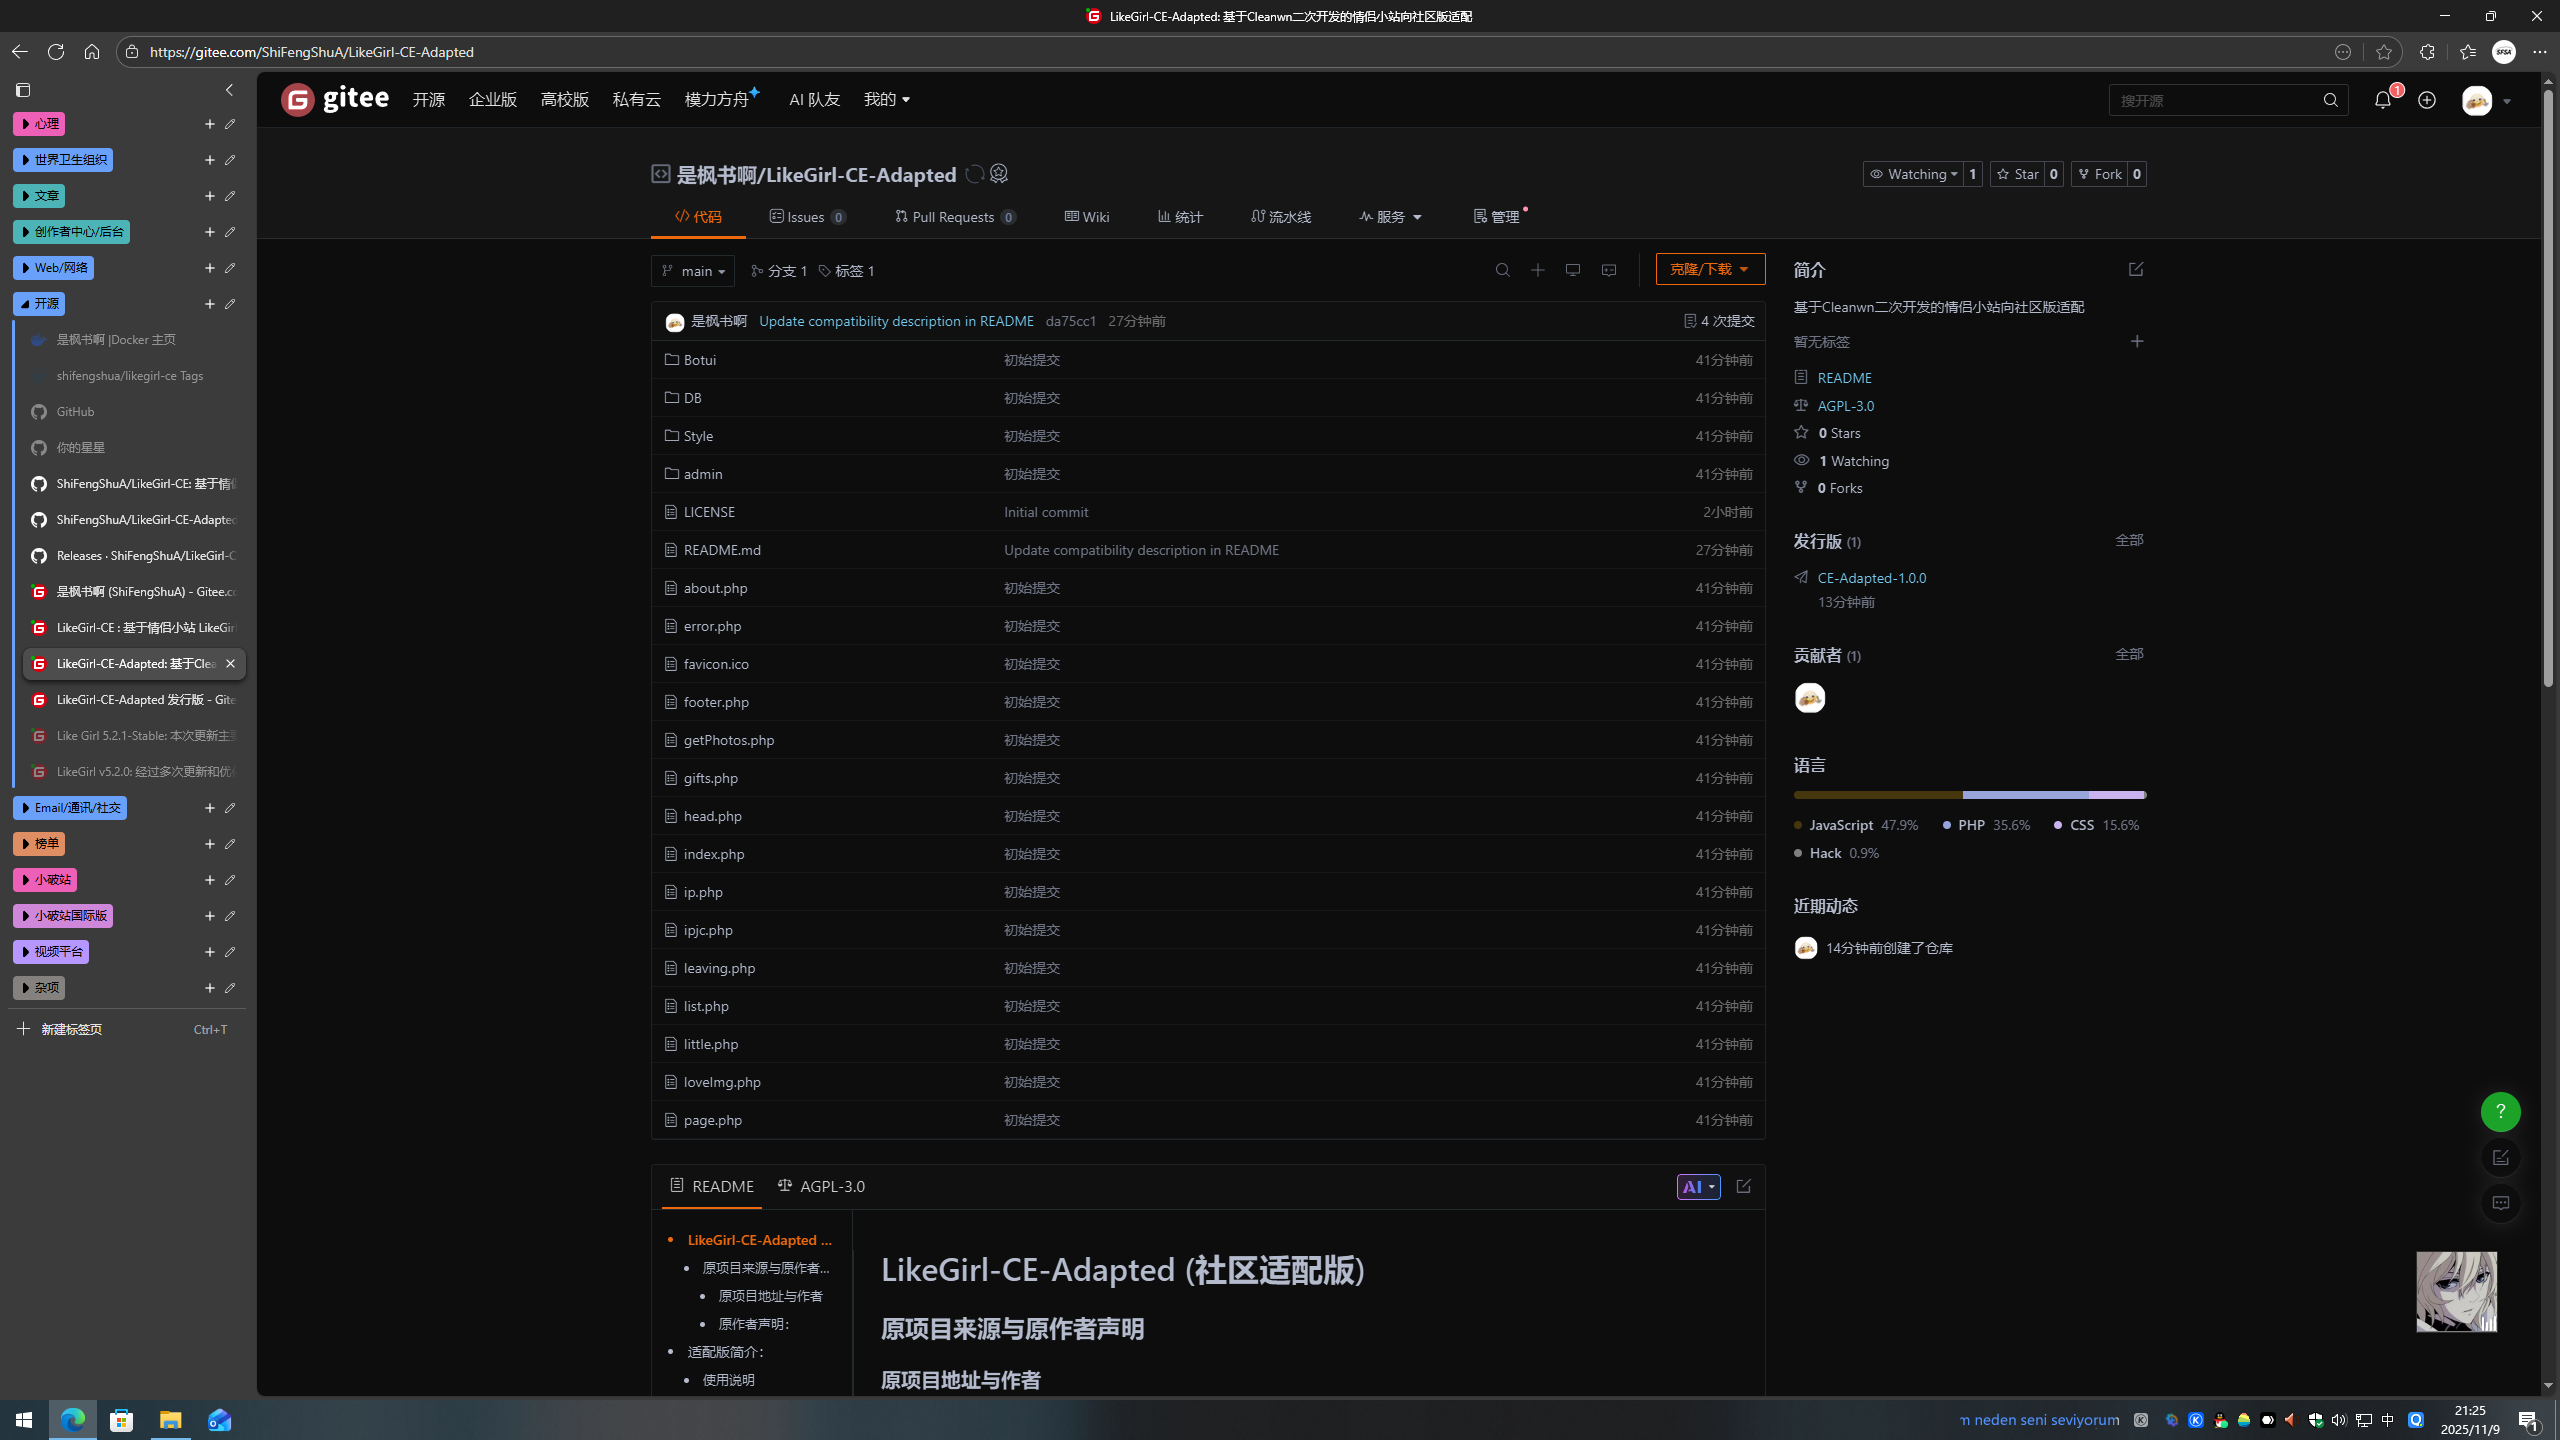Open the CE-Adapted-1.0.0 release link
2560x1440 pixels.
click(1872, 578)
